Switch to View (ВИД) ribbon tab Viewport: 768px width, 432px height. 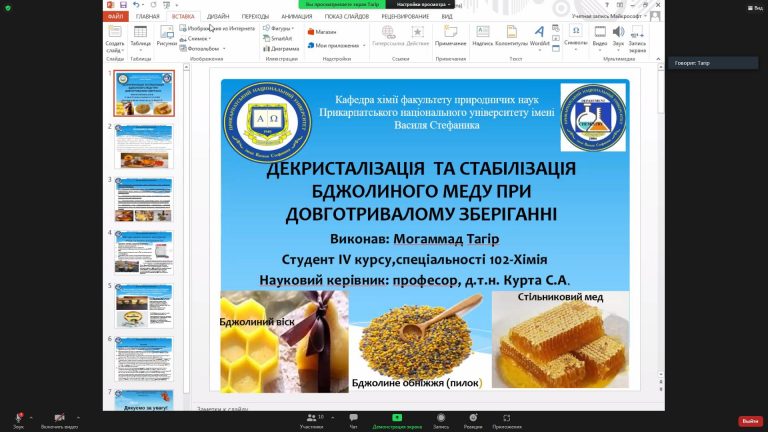(447, 16)
